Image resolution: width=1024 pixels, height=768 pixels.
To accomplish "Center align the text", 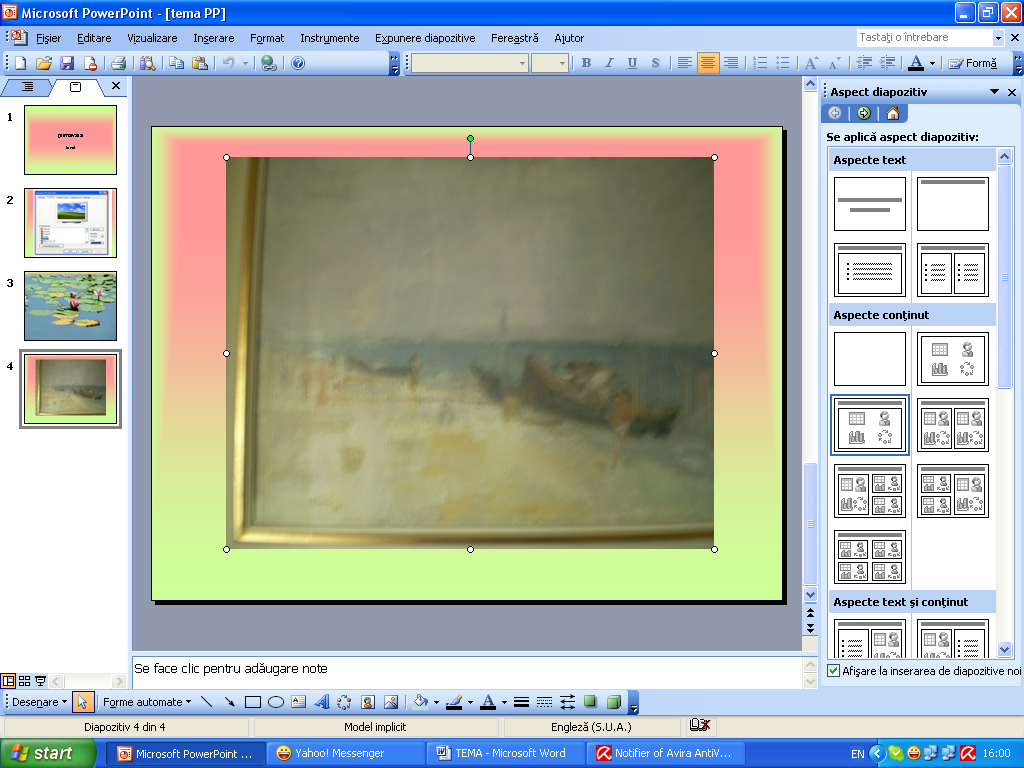I will [708, 63].
